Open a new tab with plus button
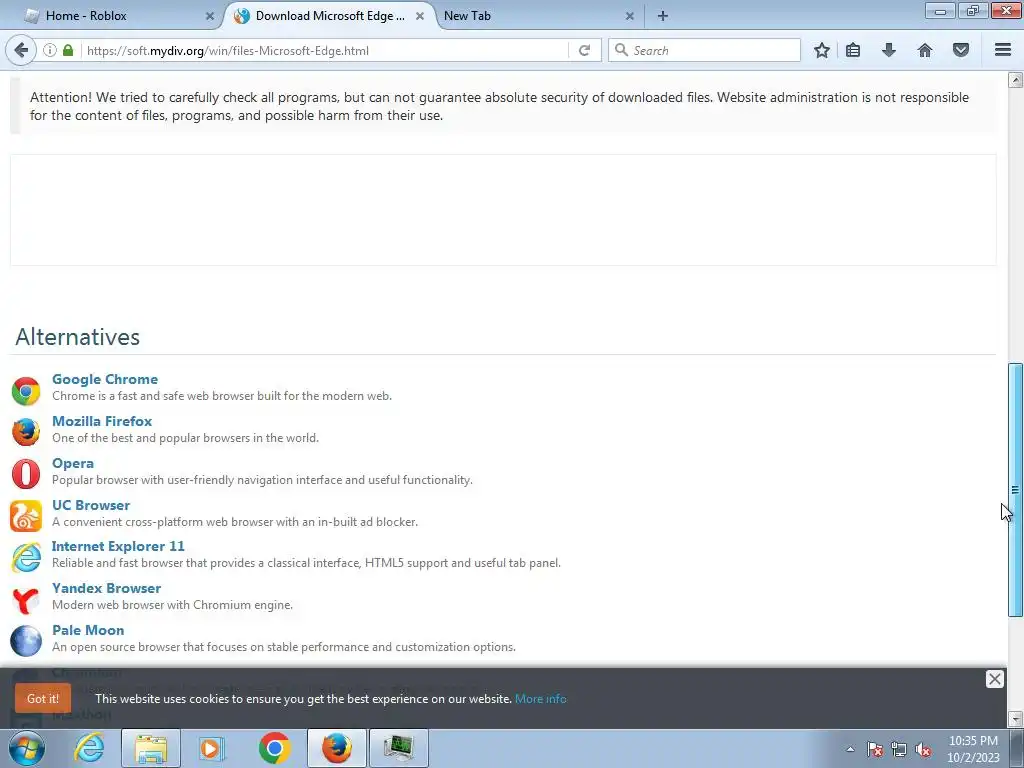Screen dimensions: 1024x768 point(662,16)
